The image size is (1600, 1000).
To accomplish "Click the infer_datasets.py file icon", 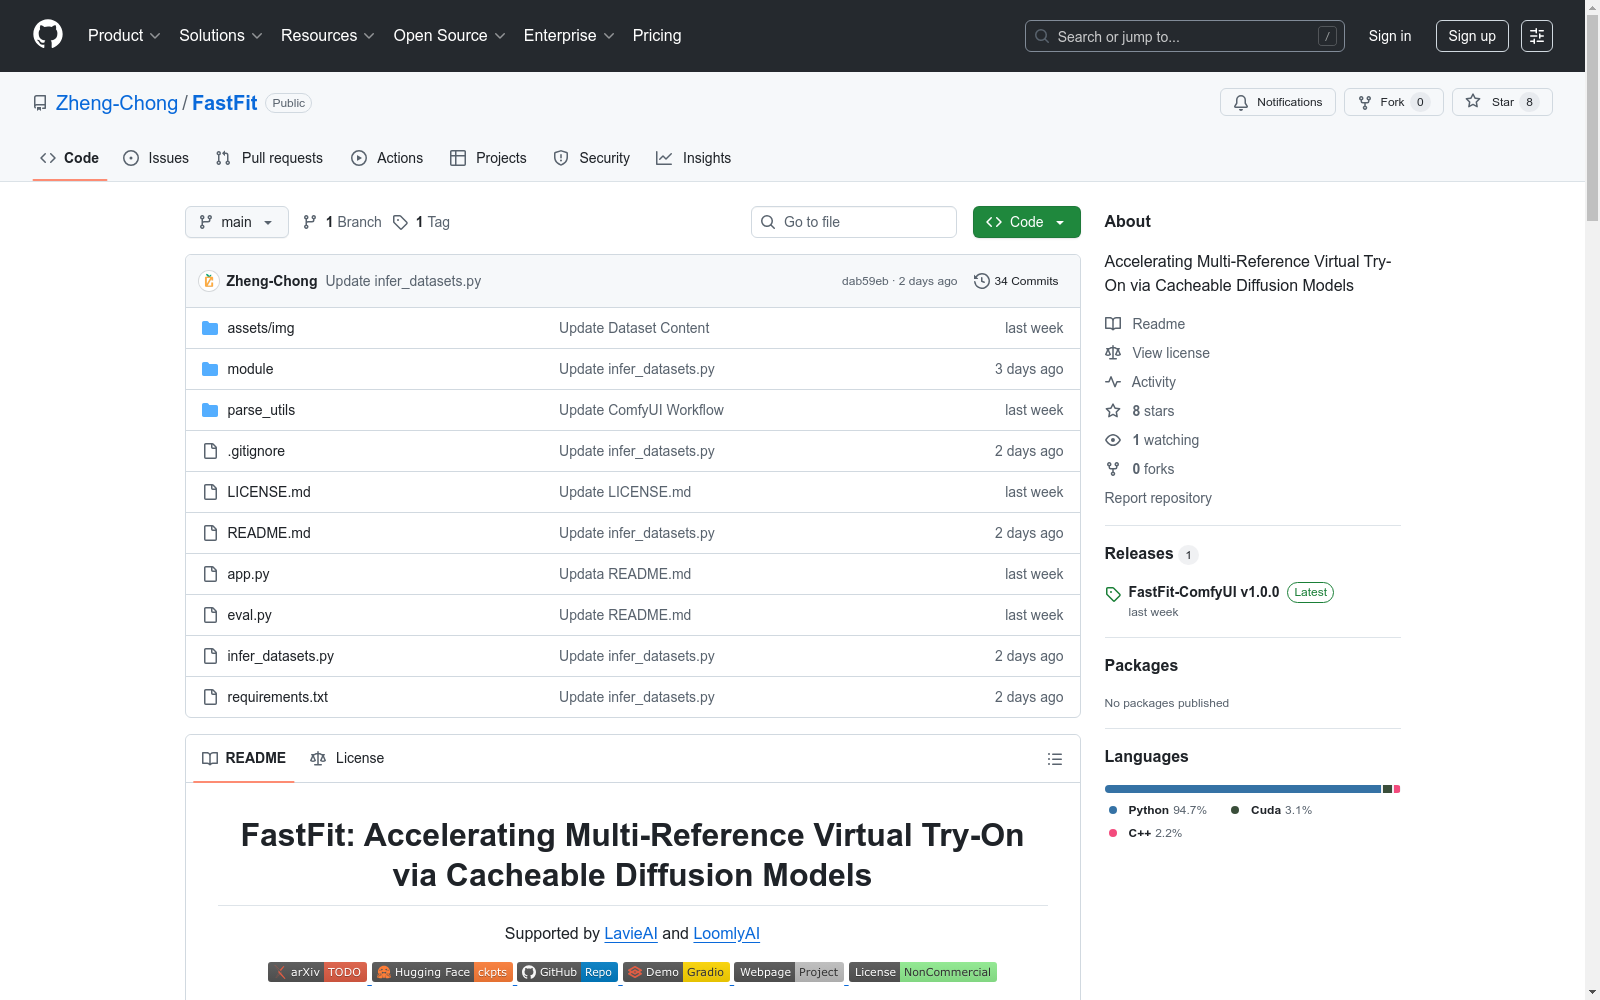I will (x=210, y=656).
